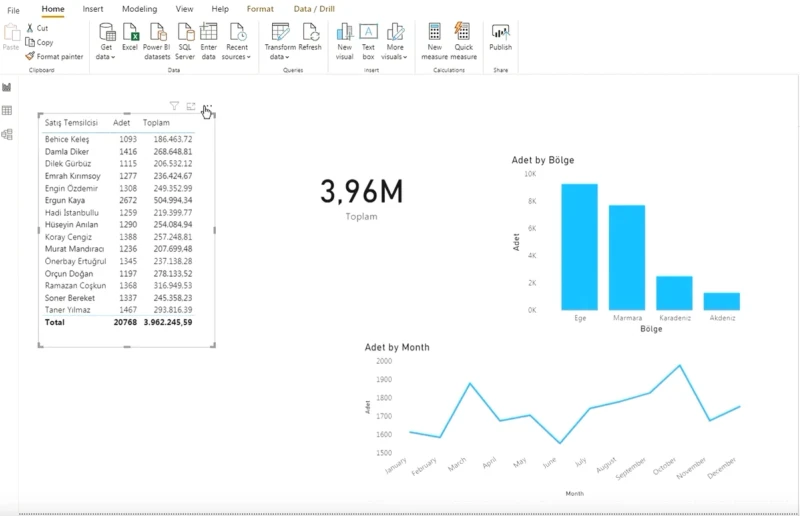Select the Adet by Month chart title
This screenshot has height=516, width=800.
click(x=397, y=347)
